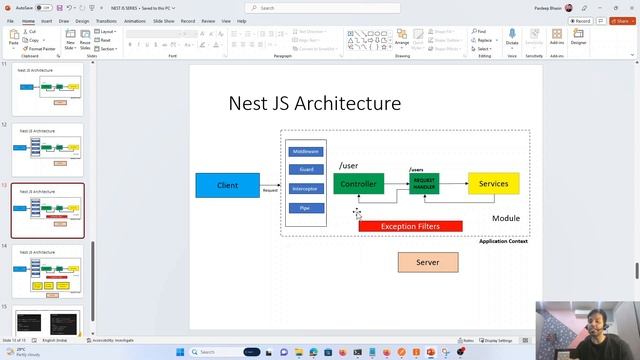The width and height of the screenshot is (640, 360).
Task: Click the Save icon in title bar
Action: pyautogui.click(x=60, y=8)
